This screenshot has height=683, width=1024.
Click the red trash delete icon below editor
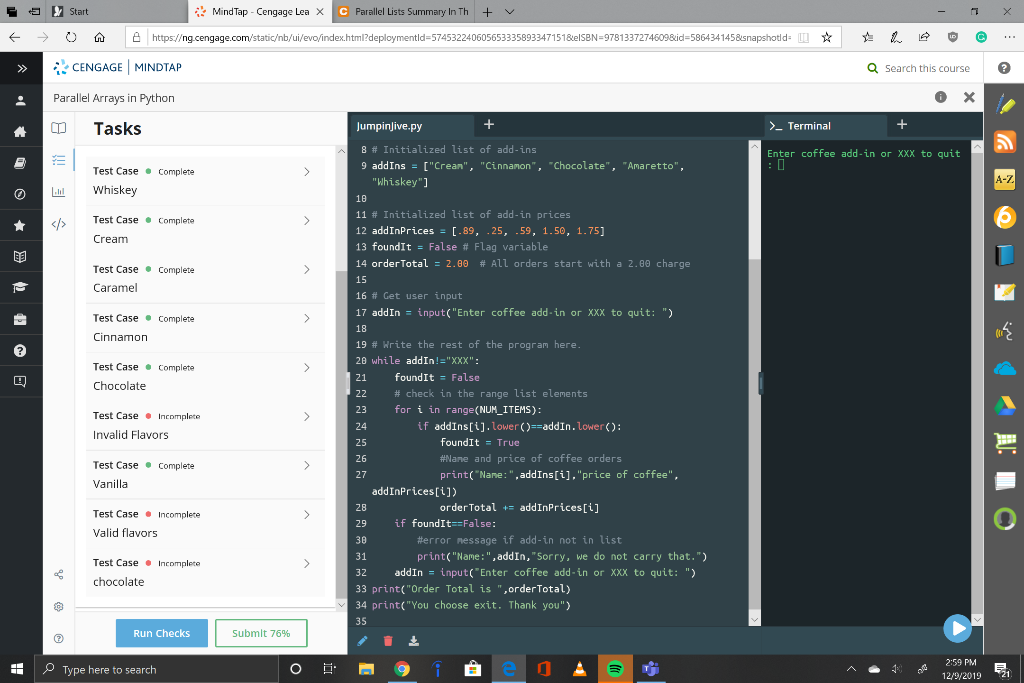pos(388,641)
